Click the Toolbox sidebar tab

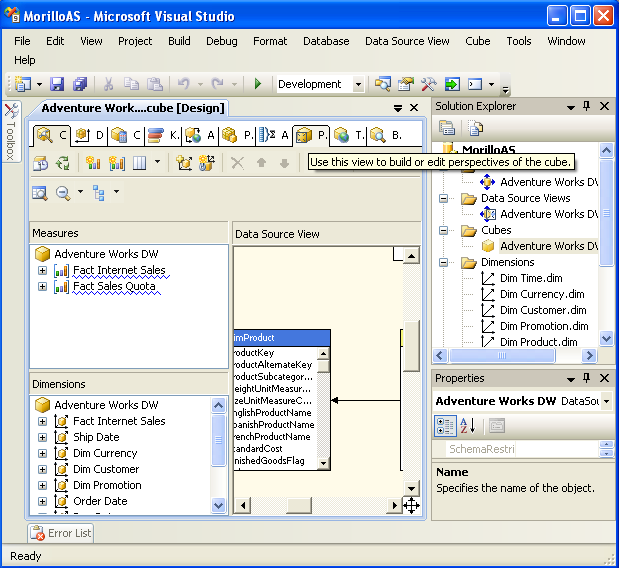pos(11,131)
